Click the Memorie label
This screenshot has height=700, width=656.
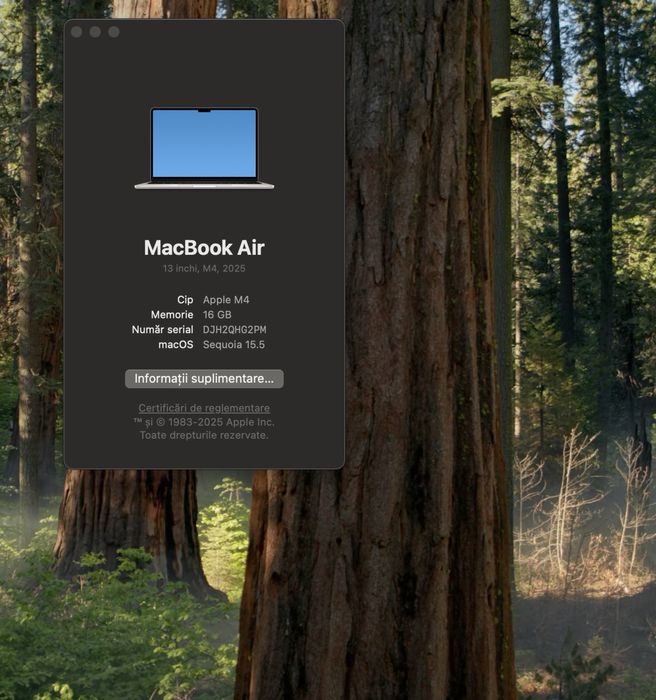pos(172,315)
